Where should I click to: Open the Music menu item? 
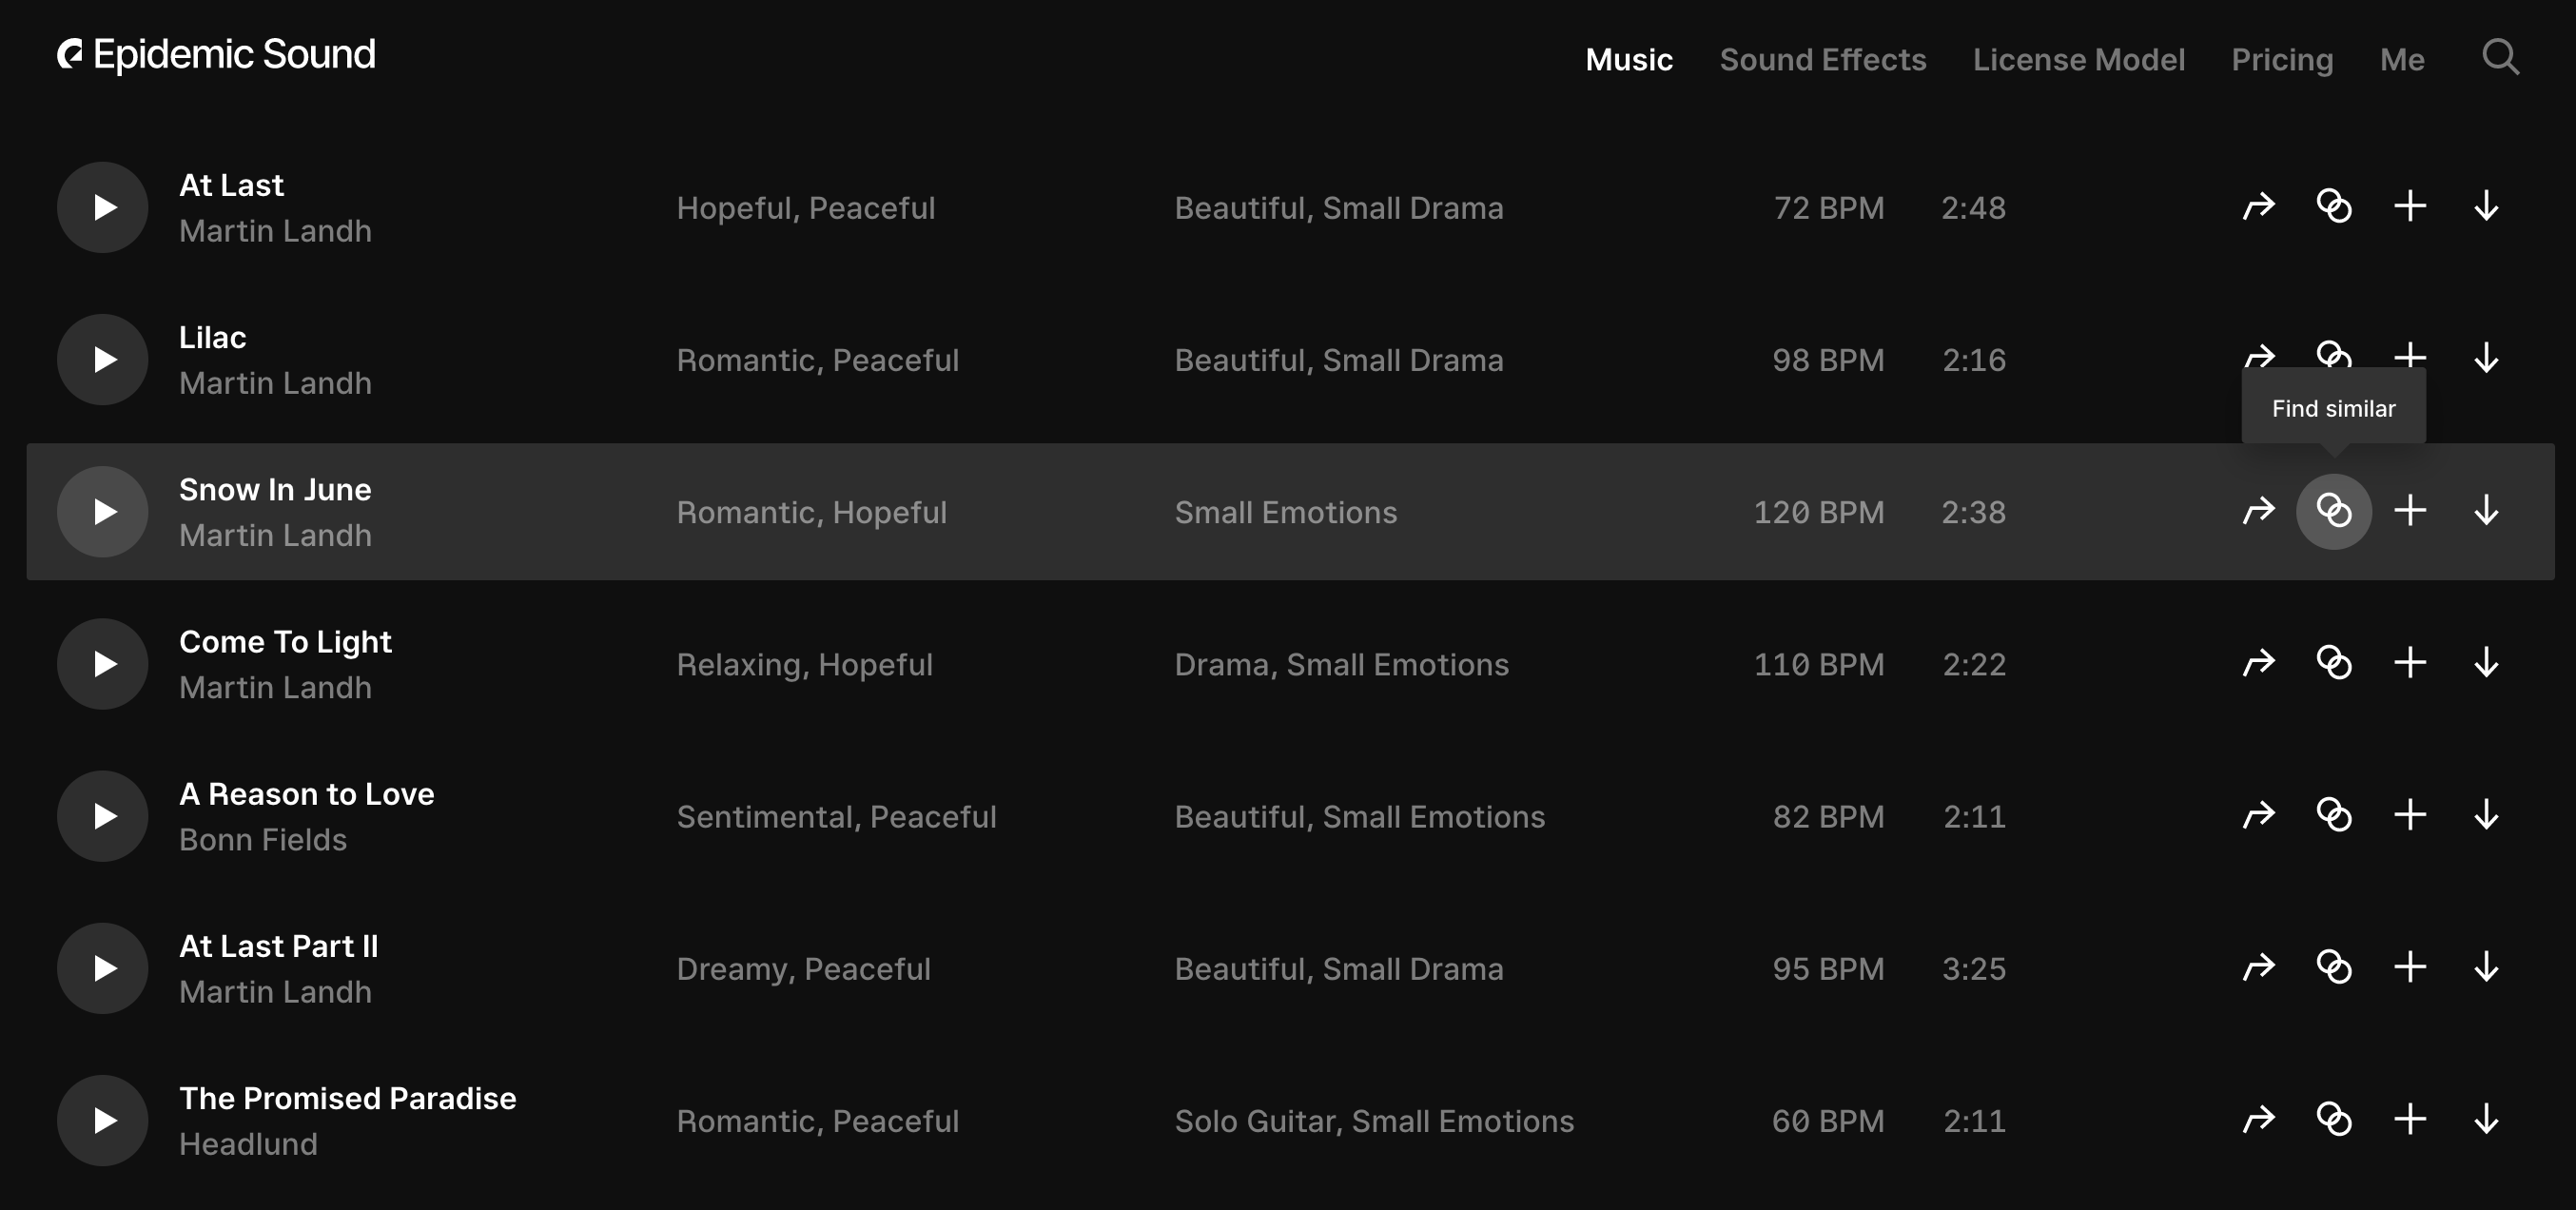1629,59
